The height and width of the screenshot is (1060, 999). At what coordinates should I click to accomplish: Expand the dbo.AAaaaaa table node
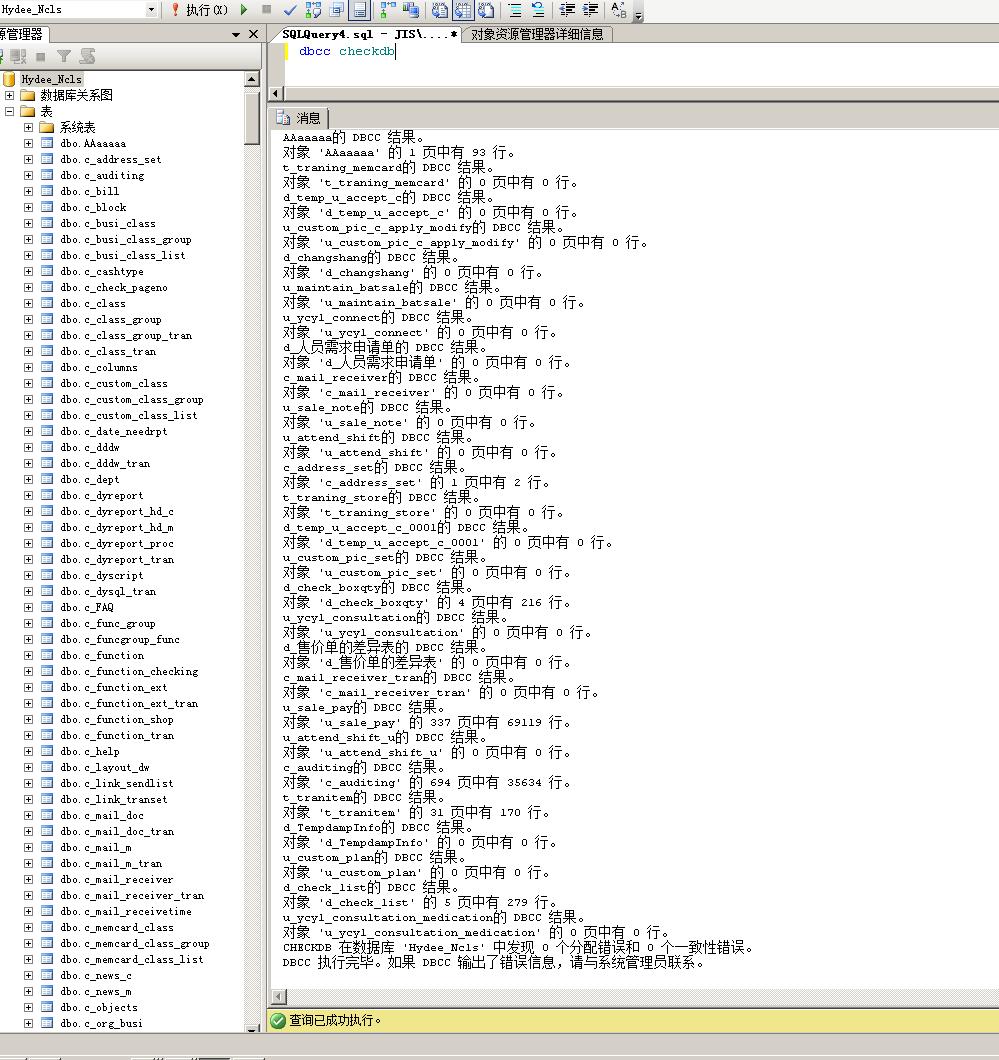pyautogui.click(x=28, y=143)
